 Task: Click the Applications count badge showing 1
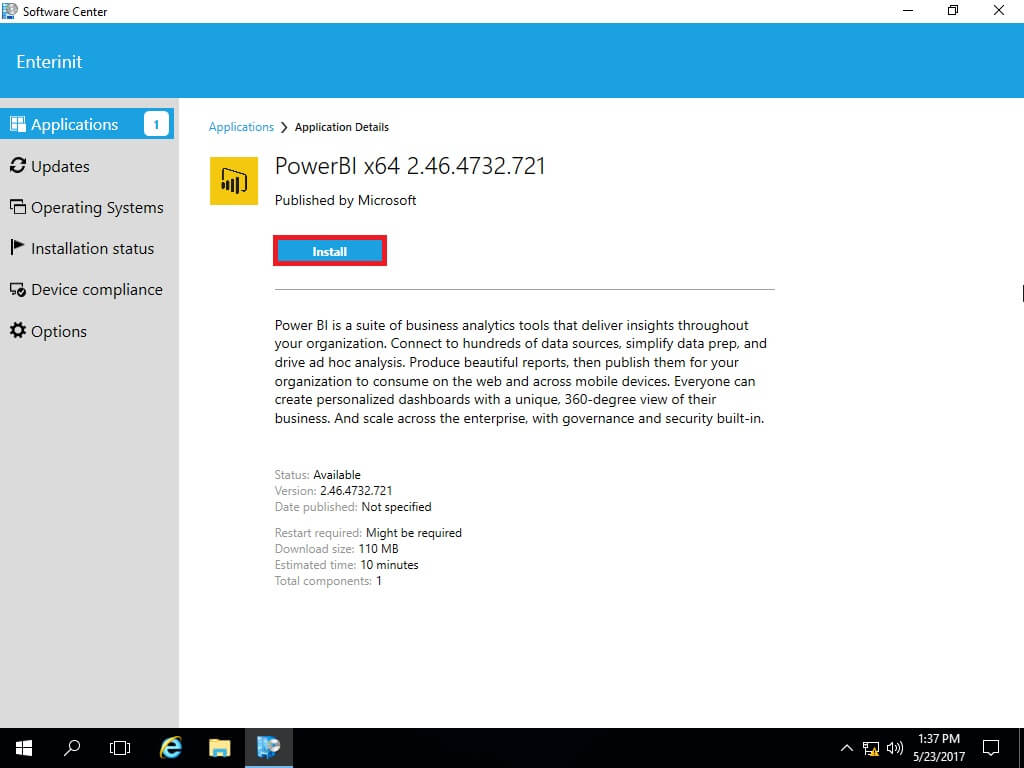156,124
